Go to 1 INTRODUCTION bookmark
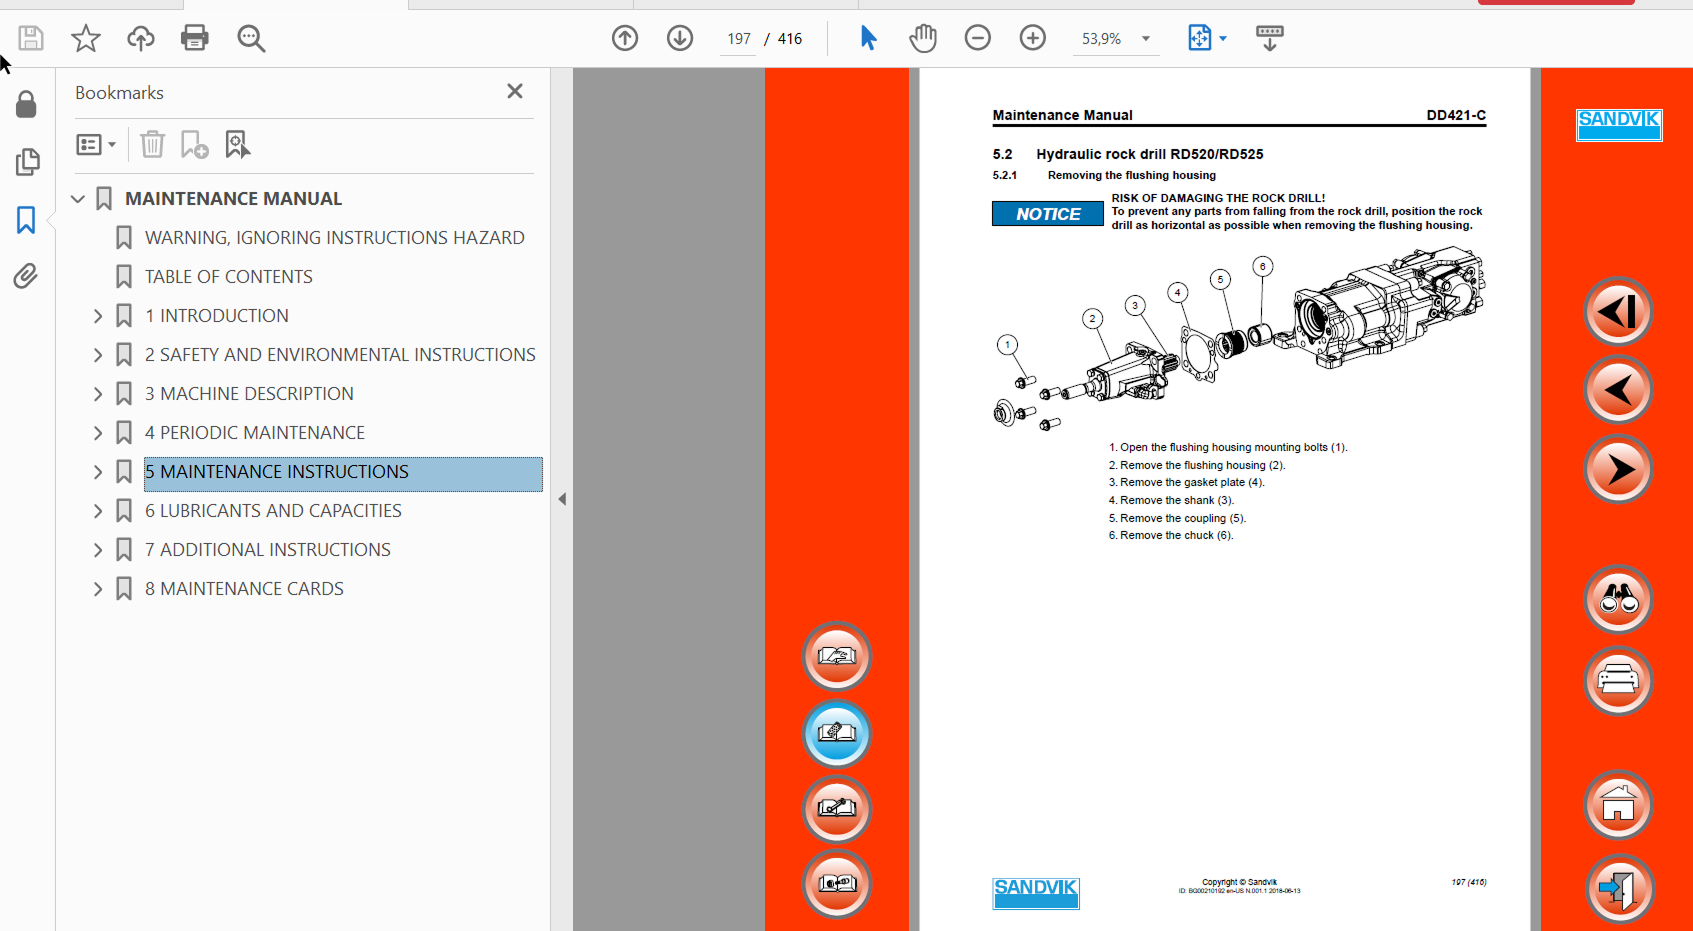This screenshot has width=1693, height=931. point(217,316)
